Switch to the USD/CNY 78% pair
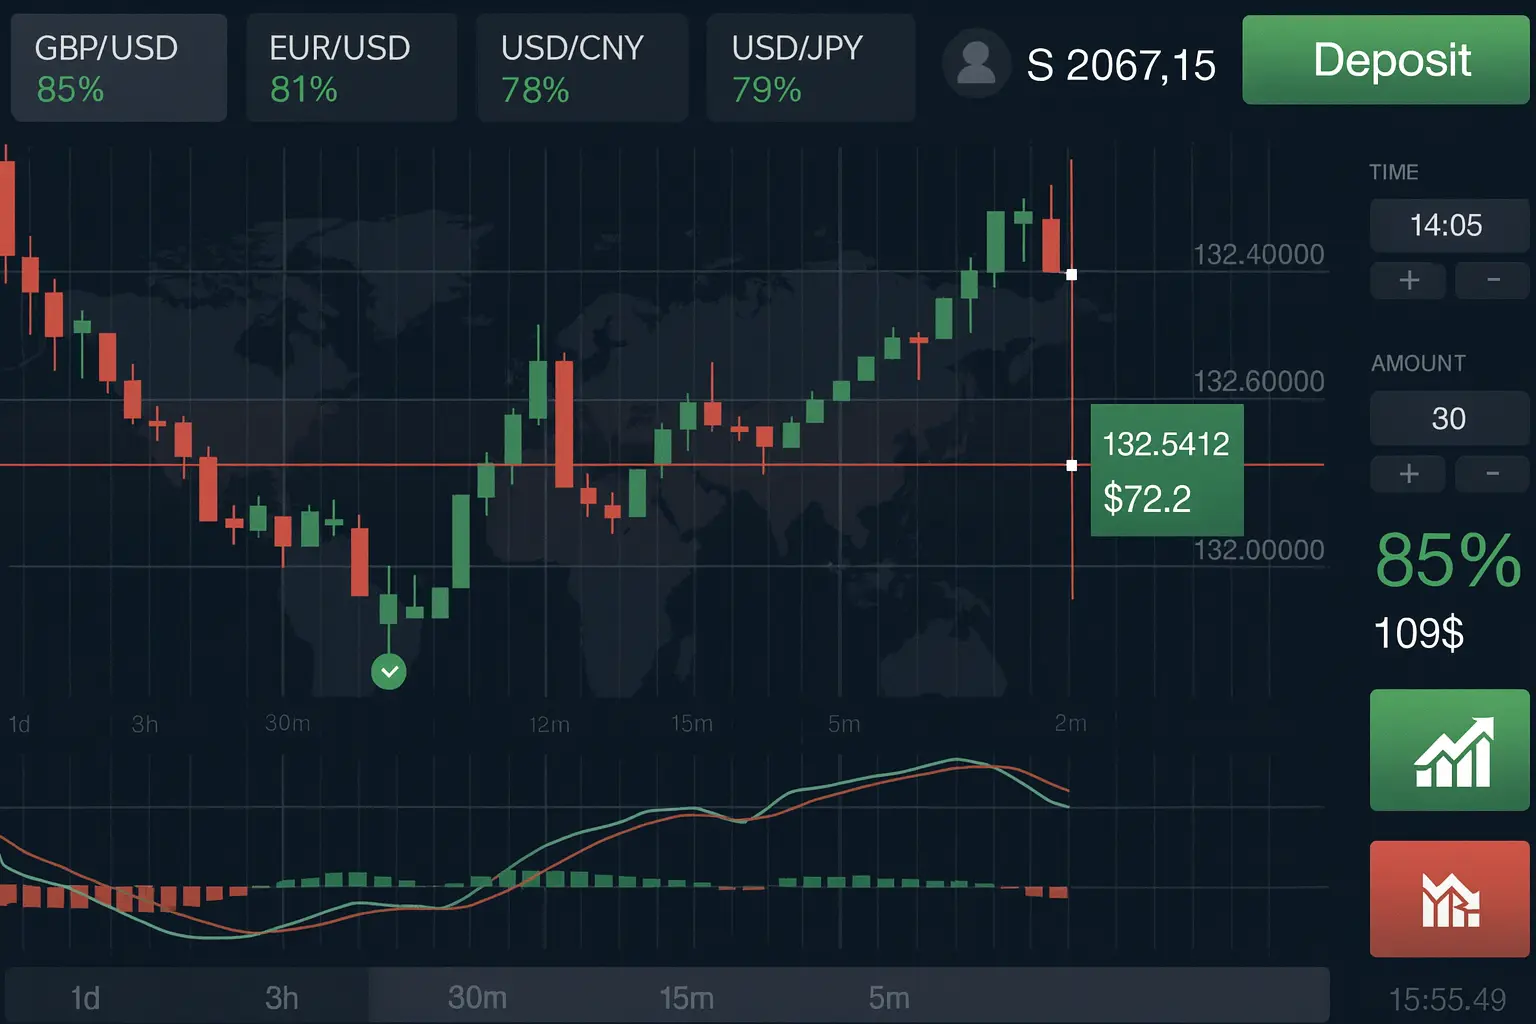The image size is (1536, 1024). pos(582,66)
